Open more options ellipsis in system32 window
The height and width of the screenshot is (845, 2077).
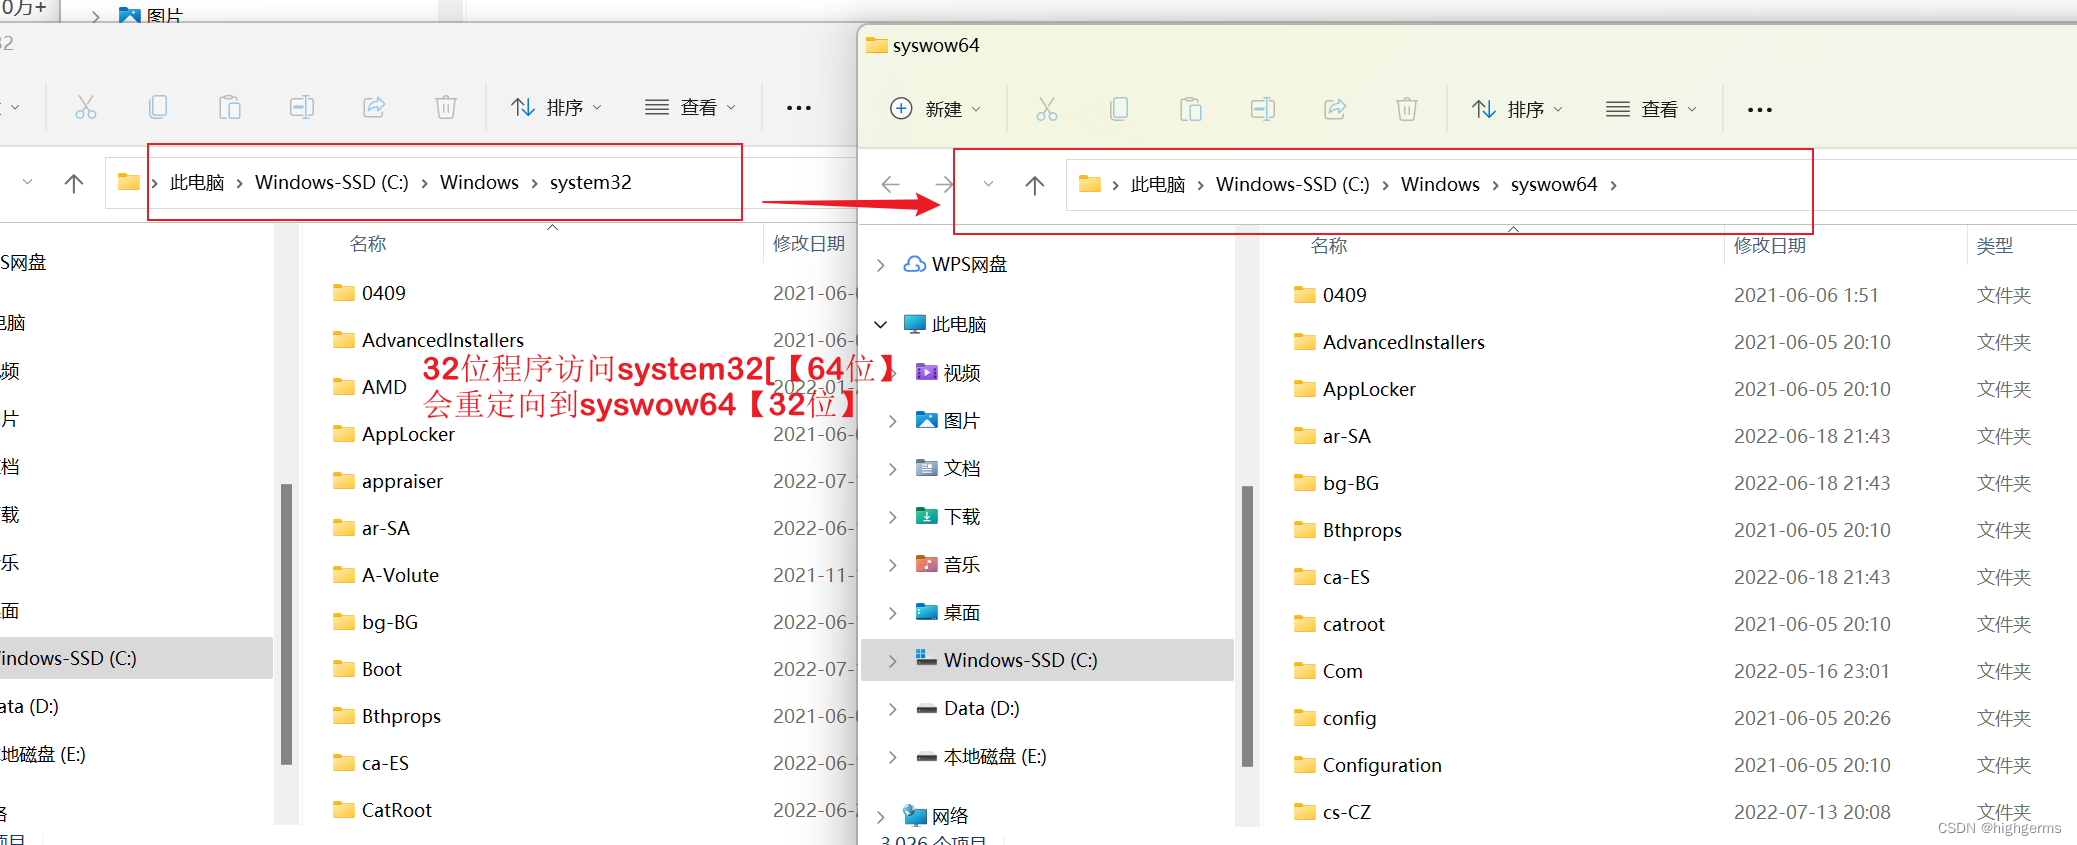coord(799,108)
